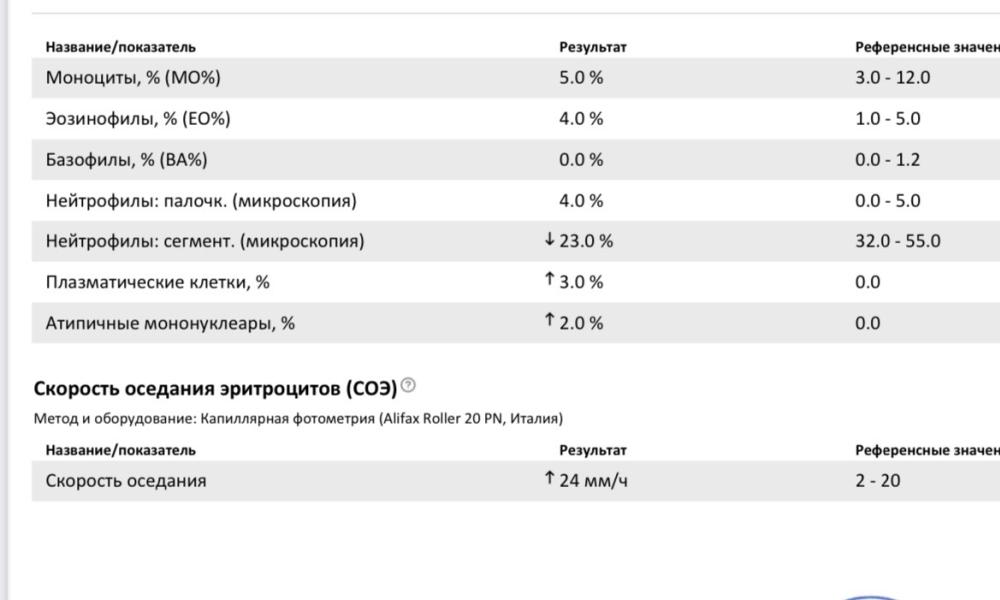Click Результат header in the СОЭ table
The height and width of the screenshot is (600, 1000).
click(592, 450)
